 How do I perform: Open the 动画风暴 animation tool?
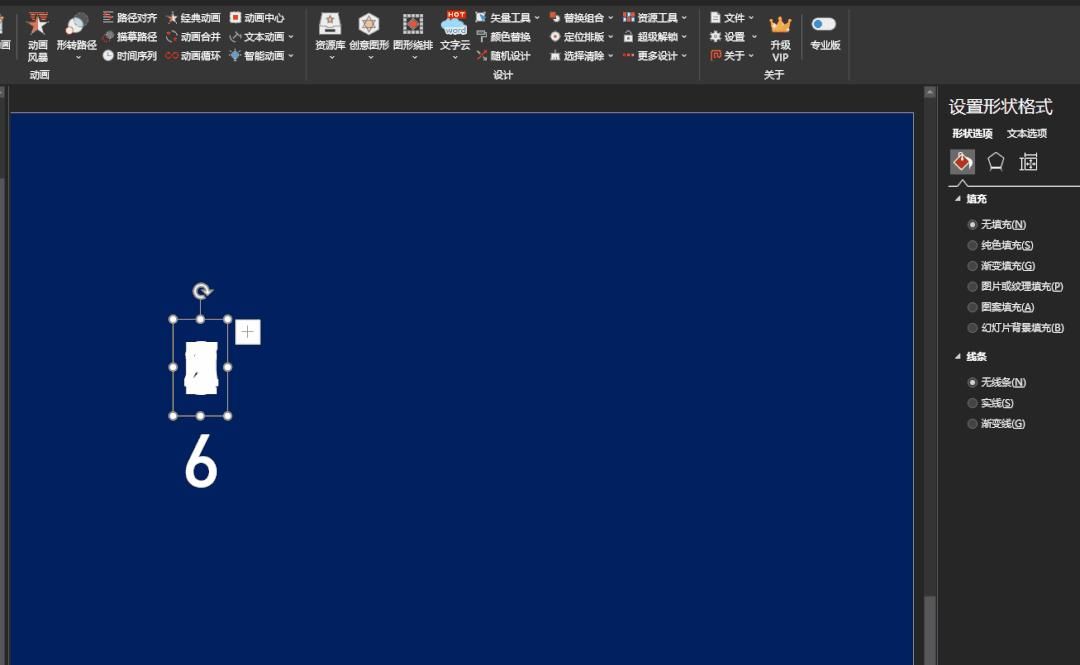37,37
